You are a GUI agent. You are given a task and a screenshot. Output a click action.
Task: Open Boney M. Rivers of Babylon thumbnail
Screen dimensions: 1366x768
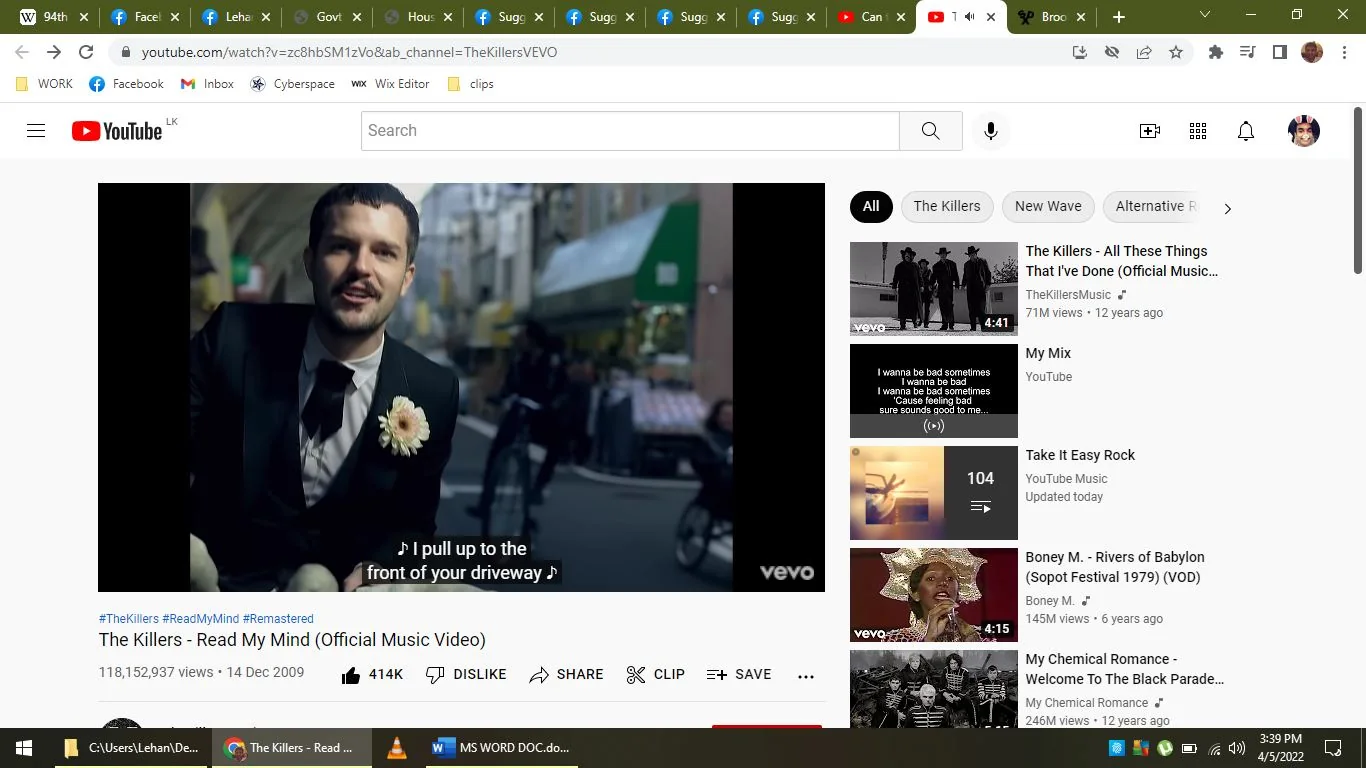934,595
